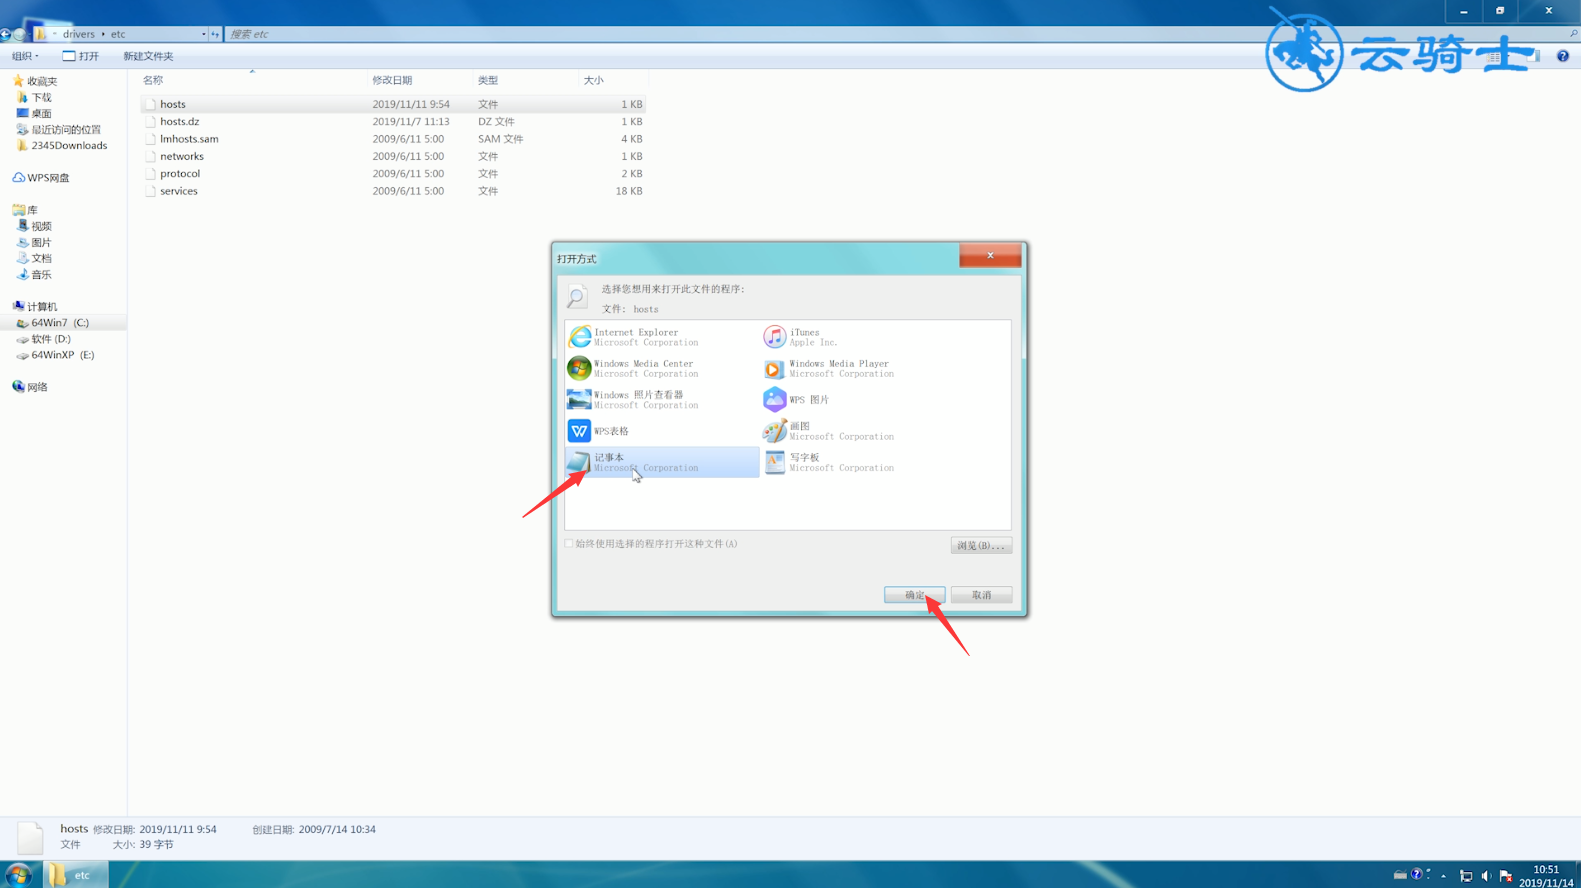The height and width of the screenshot is (888, 1581).
Task: Select the services file
Action: [393, 191]
